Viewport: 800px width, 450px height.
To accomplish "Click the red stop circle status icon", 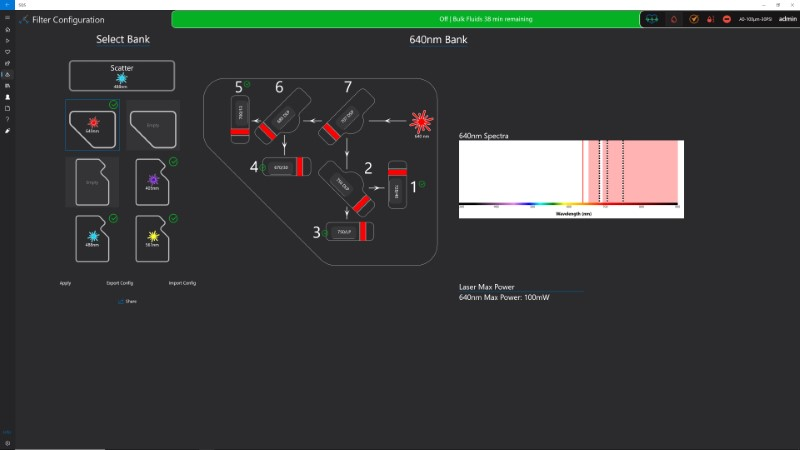I will tap(727, 19).
